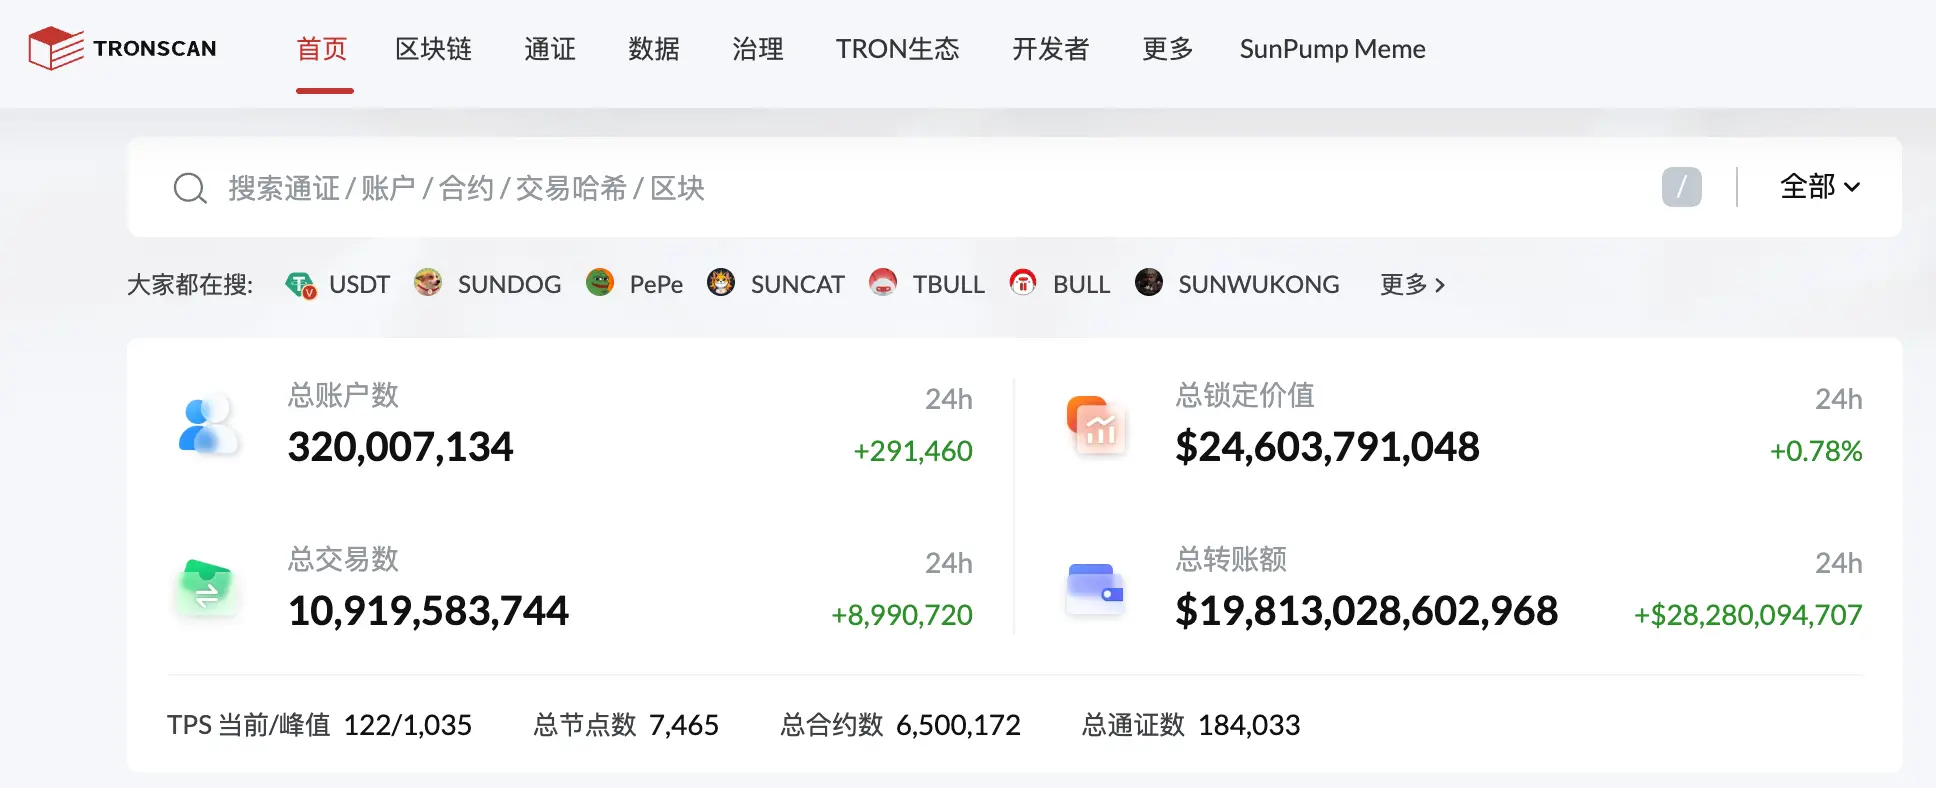Image resolution: width=1936 pixels, height=788 pixels.
Task: Go to the 首页 tab
Action: [x=322, y=49]
